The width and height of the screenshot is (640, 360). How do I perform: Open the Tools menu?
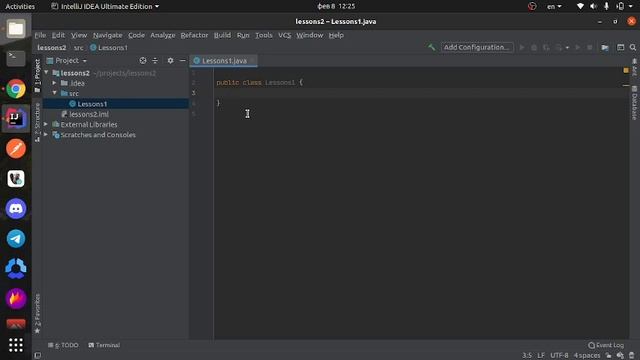tap(264, 35)
